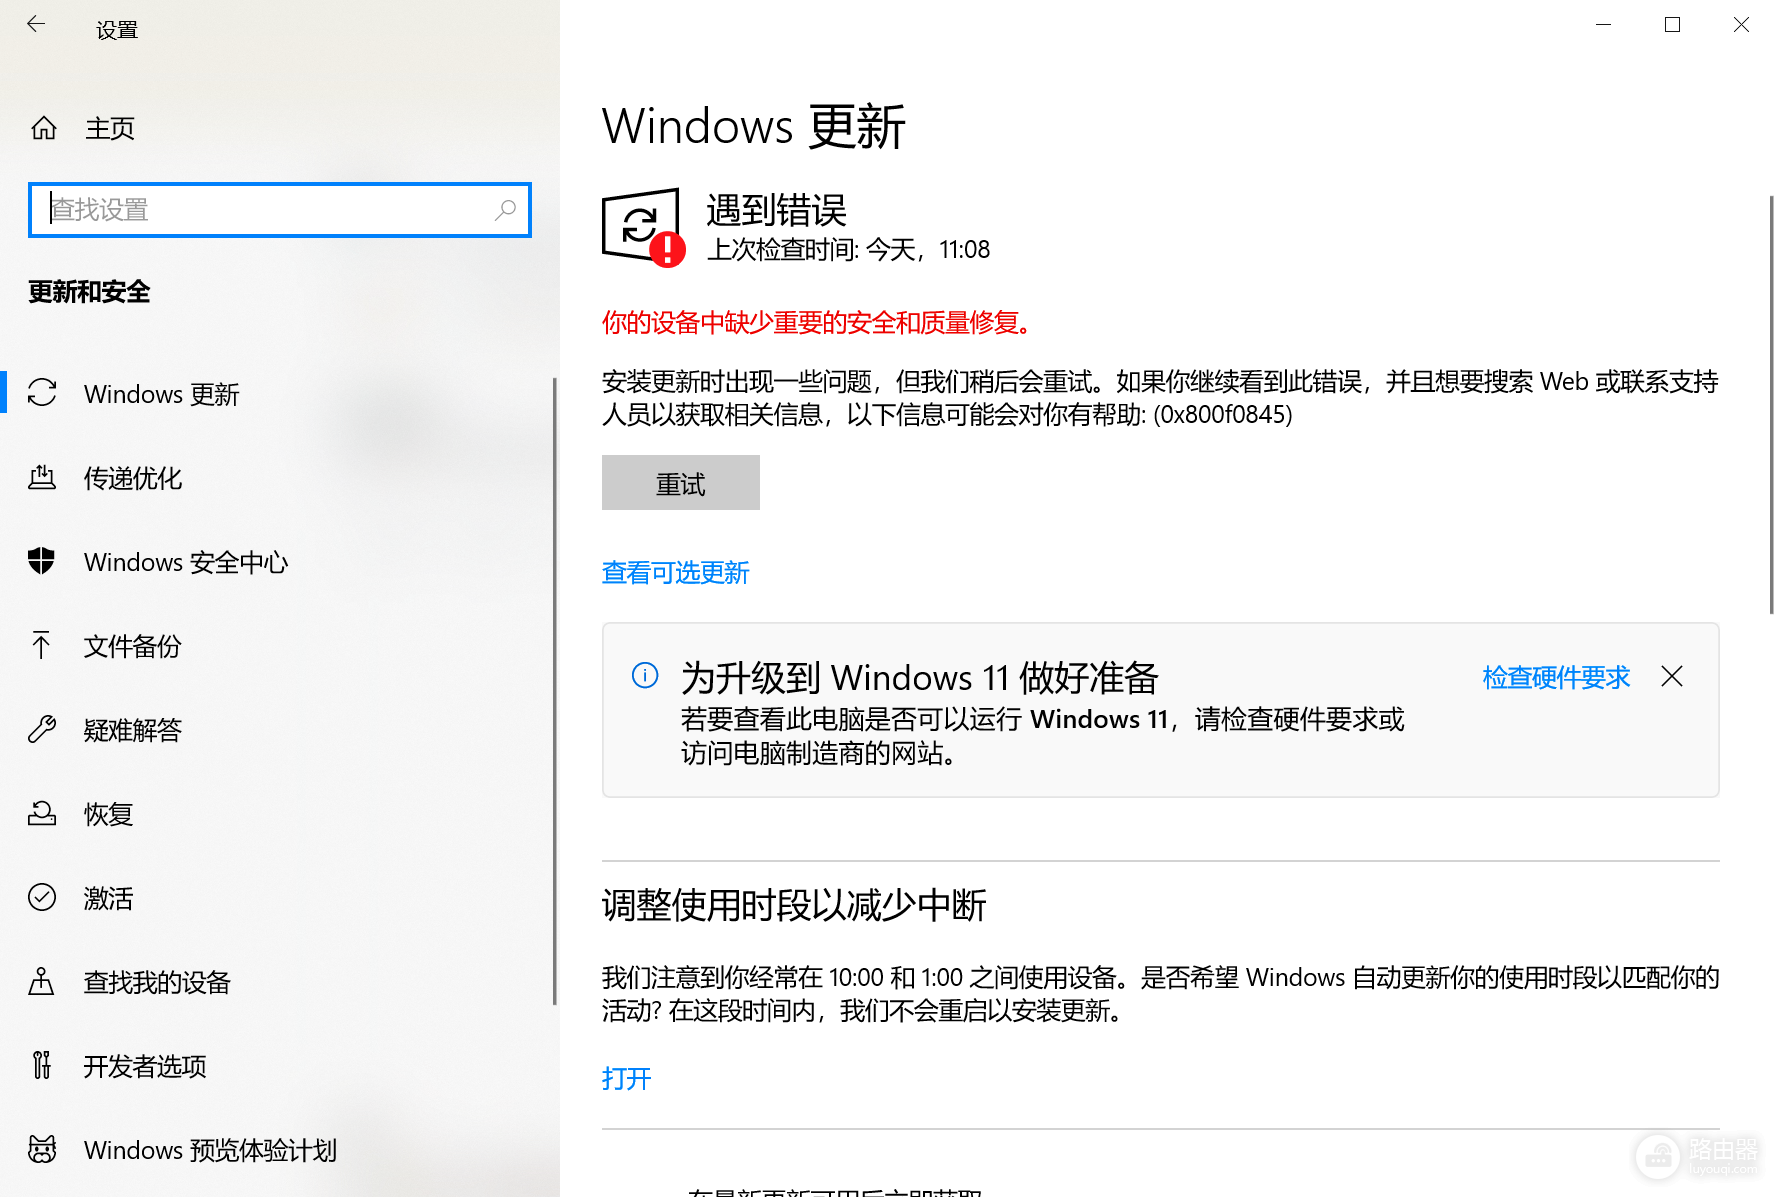The image size is (1776, 1197).
Task: Click the 更新和安全 section header
Action: point(89,292)
